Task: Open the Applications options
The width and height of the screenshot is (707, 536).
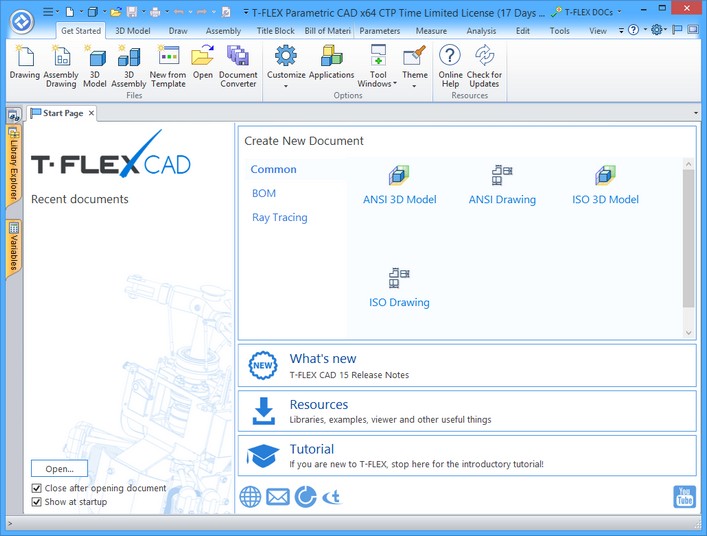Action: tap(331, 62)
